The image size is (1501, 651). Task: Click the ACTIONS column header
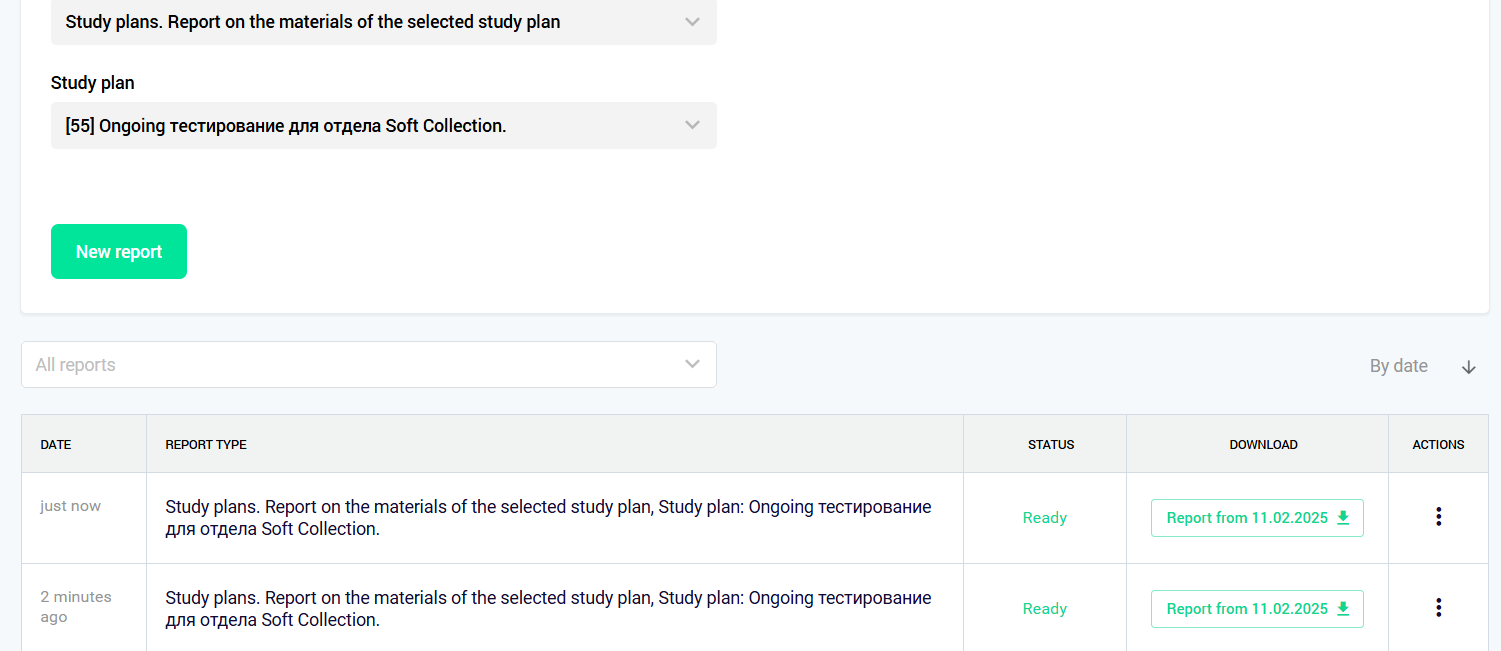click(x=1438, y=445)
